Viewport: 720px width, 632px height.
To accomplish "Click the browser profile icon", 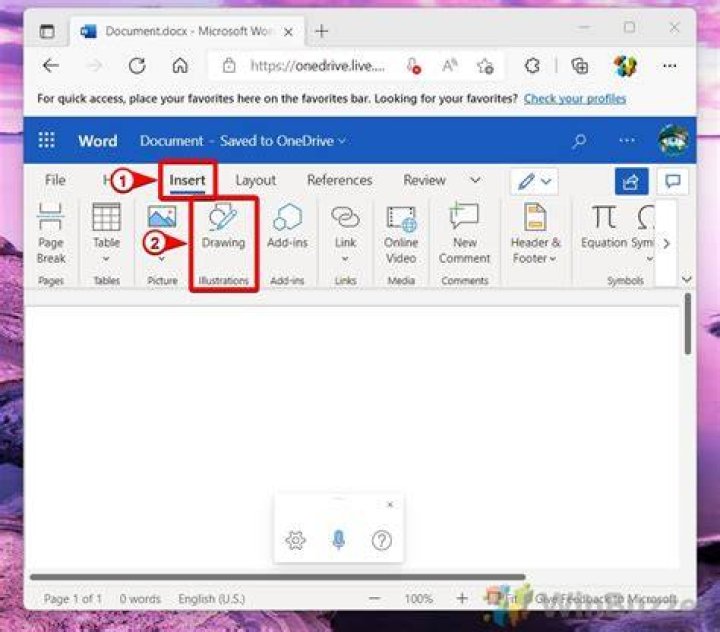I will point(625,66).
